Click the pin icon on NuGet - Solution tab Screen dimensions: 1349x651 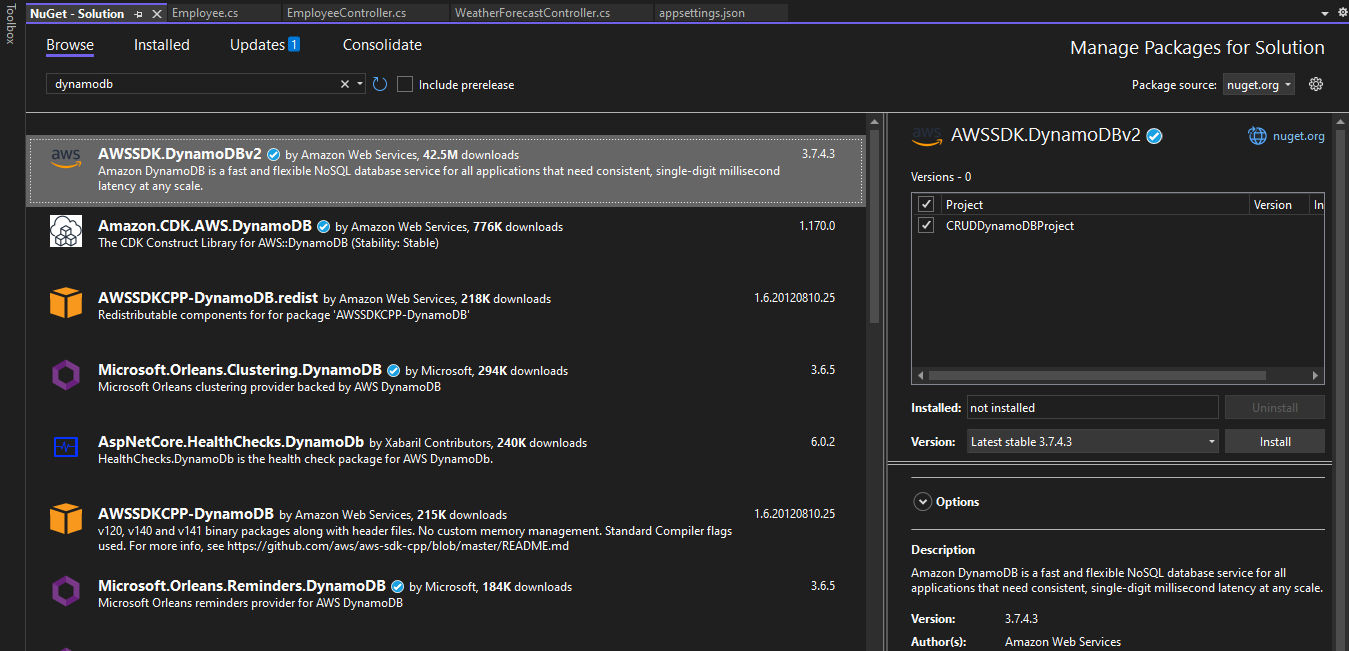point(139,14)
